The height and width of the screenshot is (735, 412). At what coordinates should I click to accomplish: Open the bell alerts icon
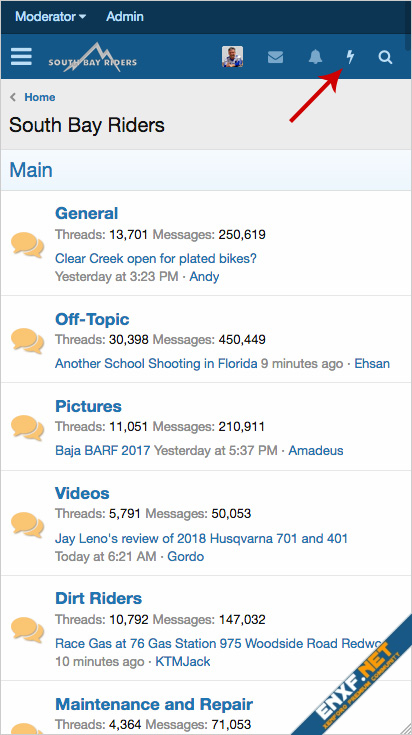(x=315, y=57)
